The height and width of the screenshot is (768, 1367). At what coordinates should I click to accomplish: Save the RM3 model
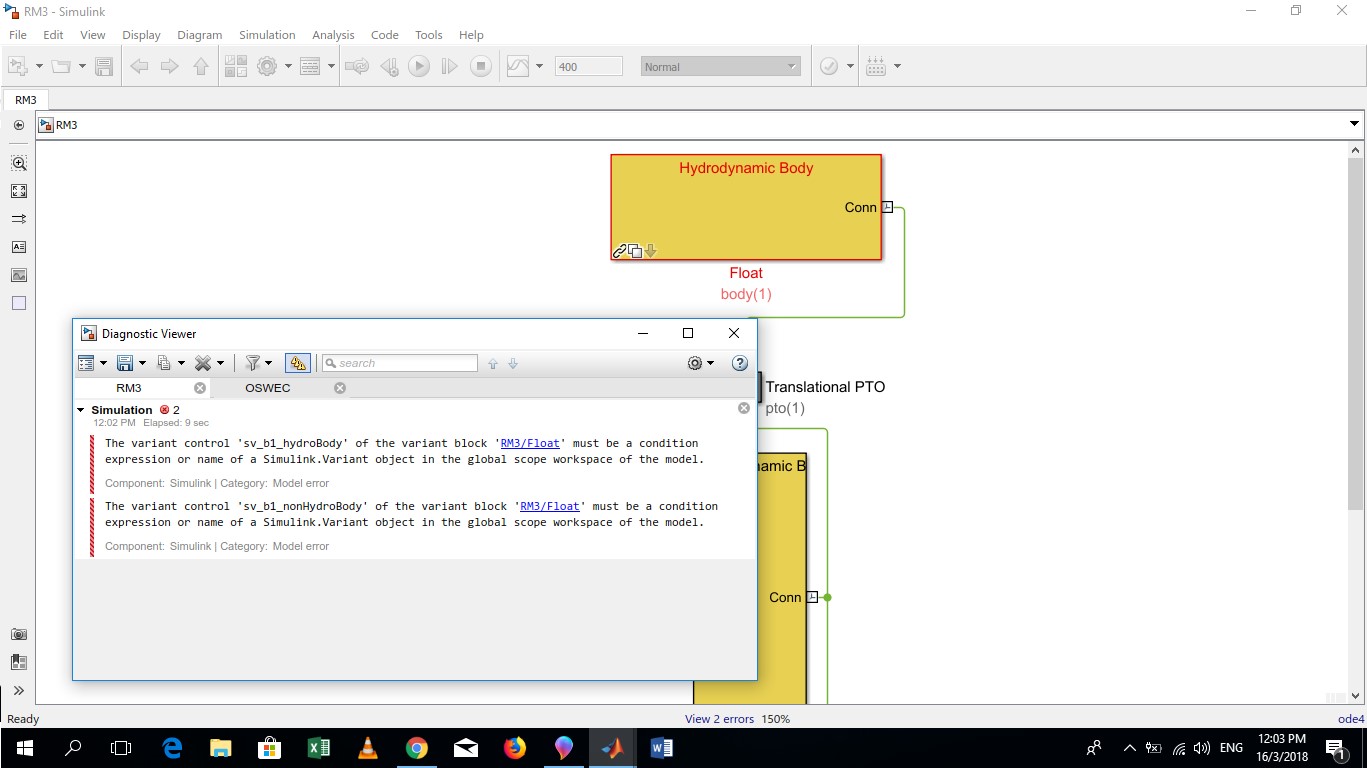tap(104, 66)
